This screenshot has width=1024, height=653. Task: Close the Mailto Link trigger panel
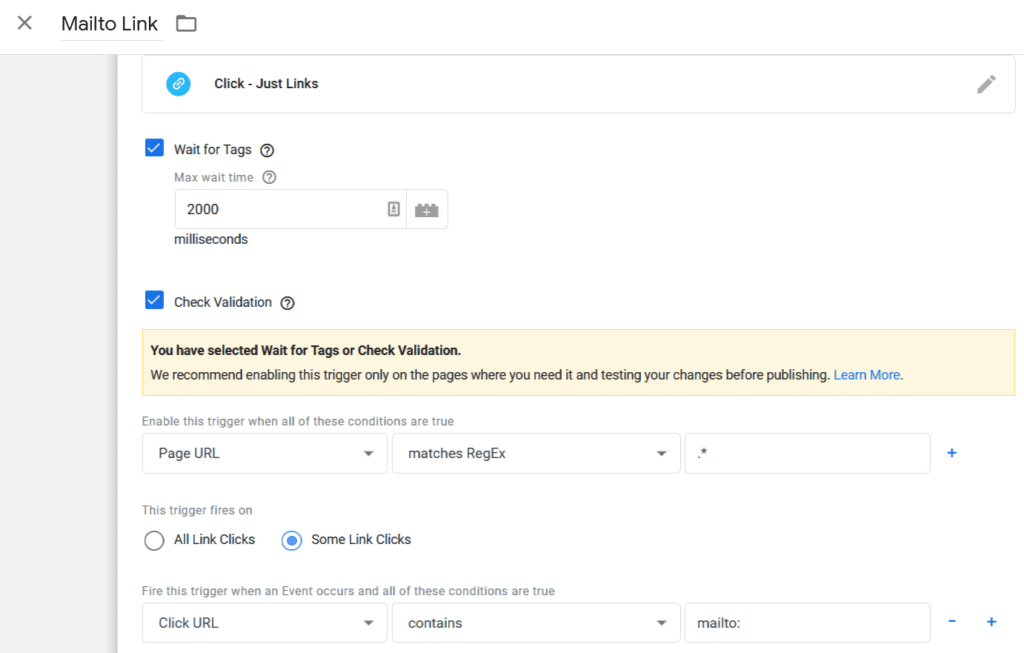pyautogui.click(x=24, y=23)
